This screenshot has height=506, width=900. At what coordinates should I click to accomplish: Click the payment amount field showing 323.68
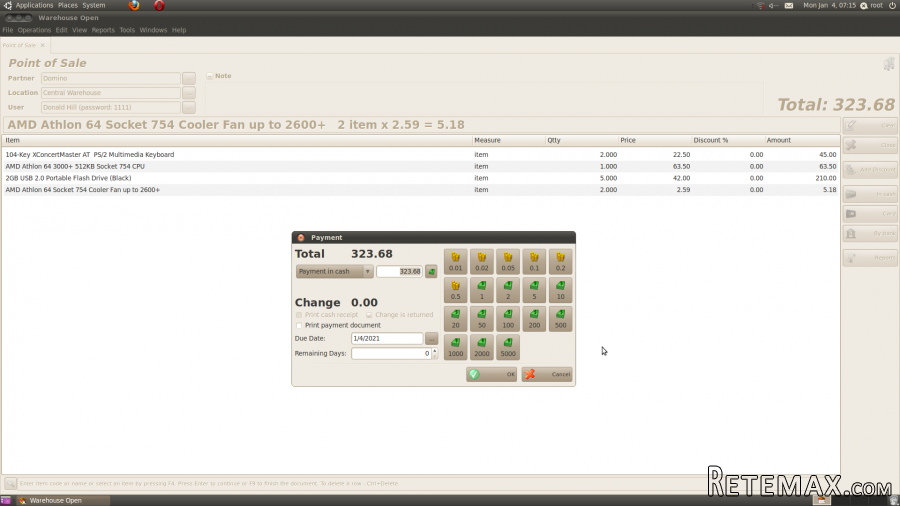399,271
